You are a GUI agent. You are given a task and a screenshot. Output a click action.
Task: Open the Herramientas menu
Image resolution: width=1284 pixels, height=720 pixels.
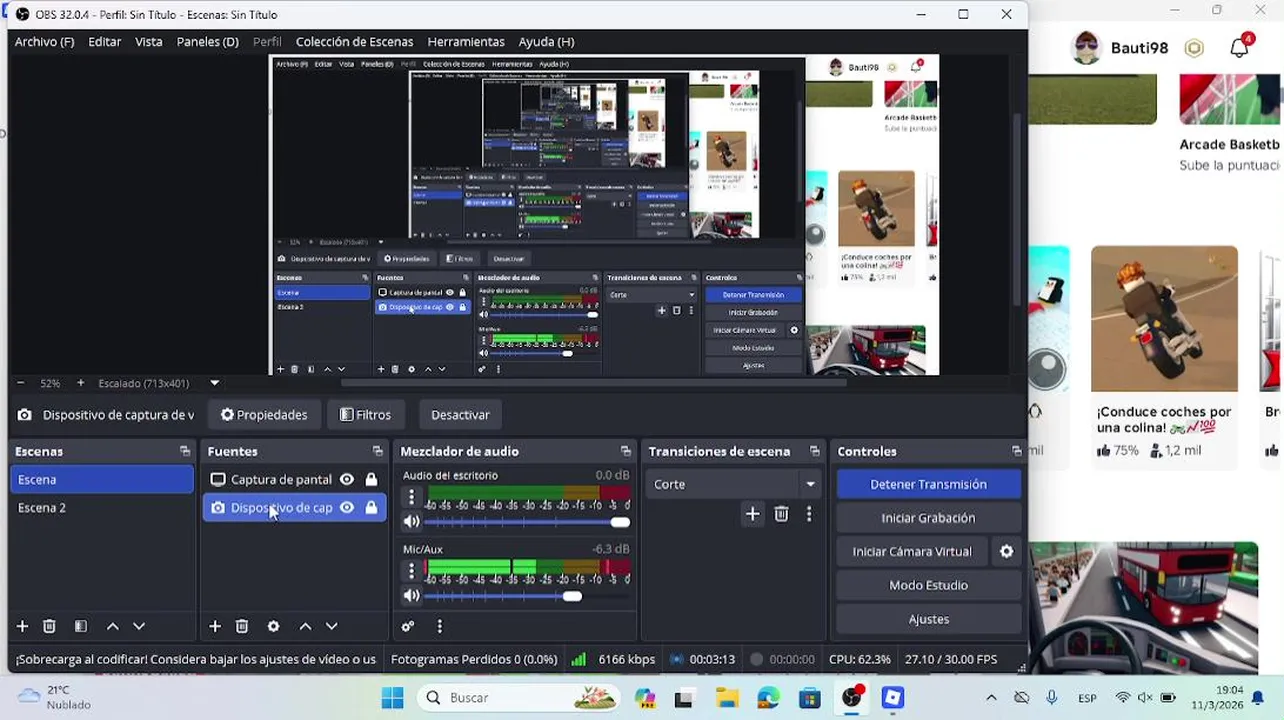click(x=466, y=42)
